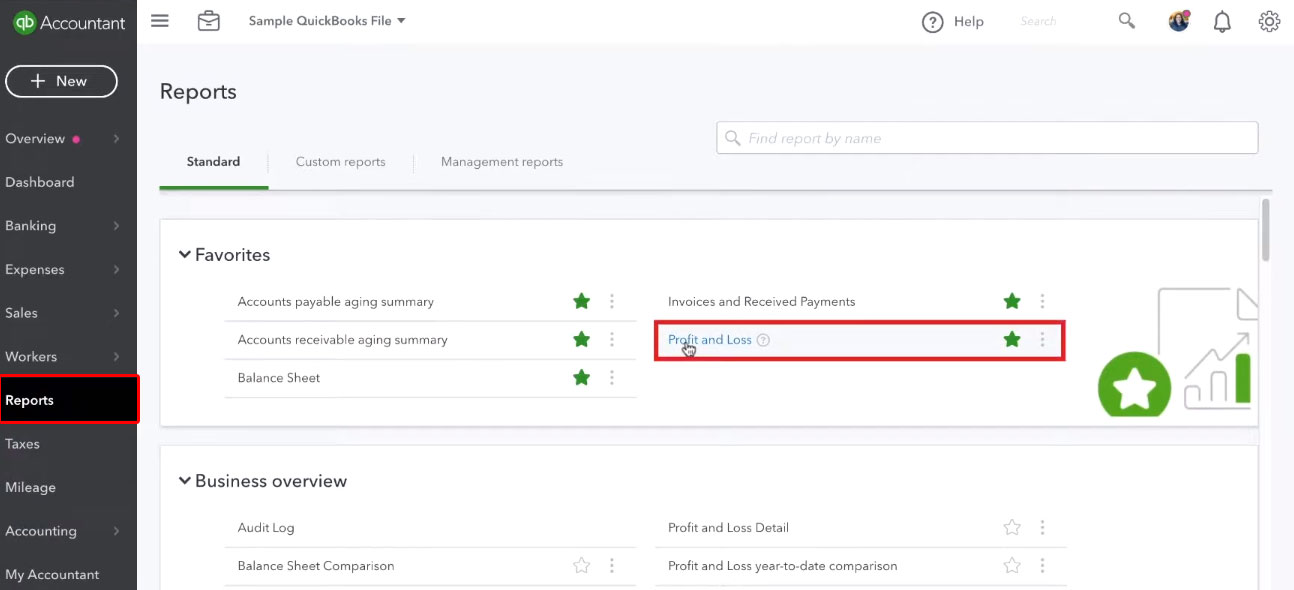
Task: Favorite Profit and Loss Detail with star
Action: click(x=1012, y=527)
